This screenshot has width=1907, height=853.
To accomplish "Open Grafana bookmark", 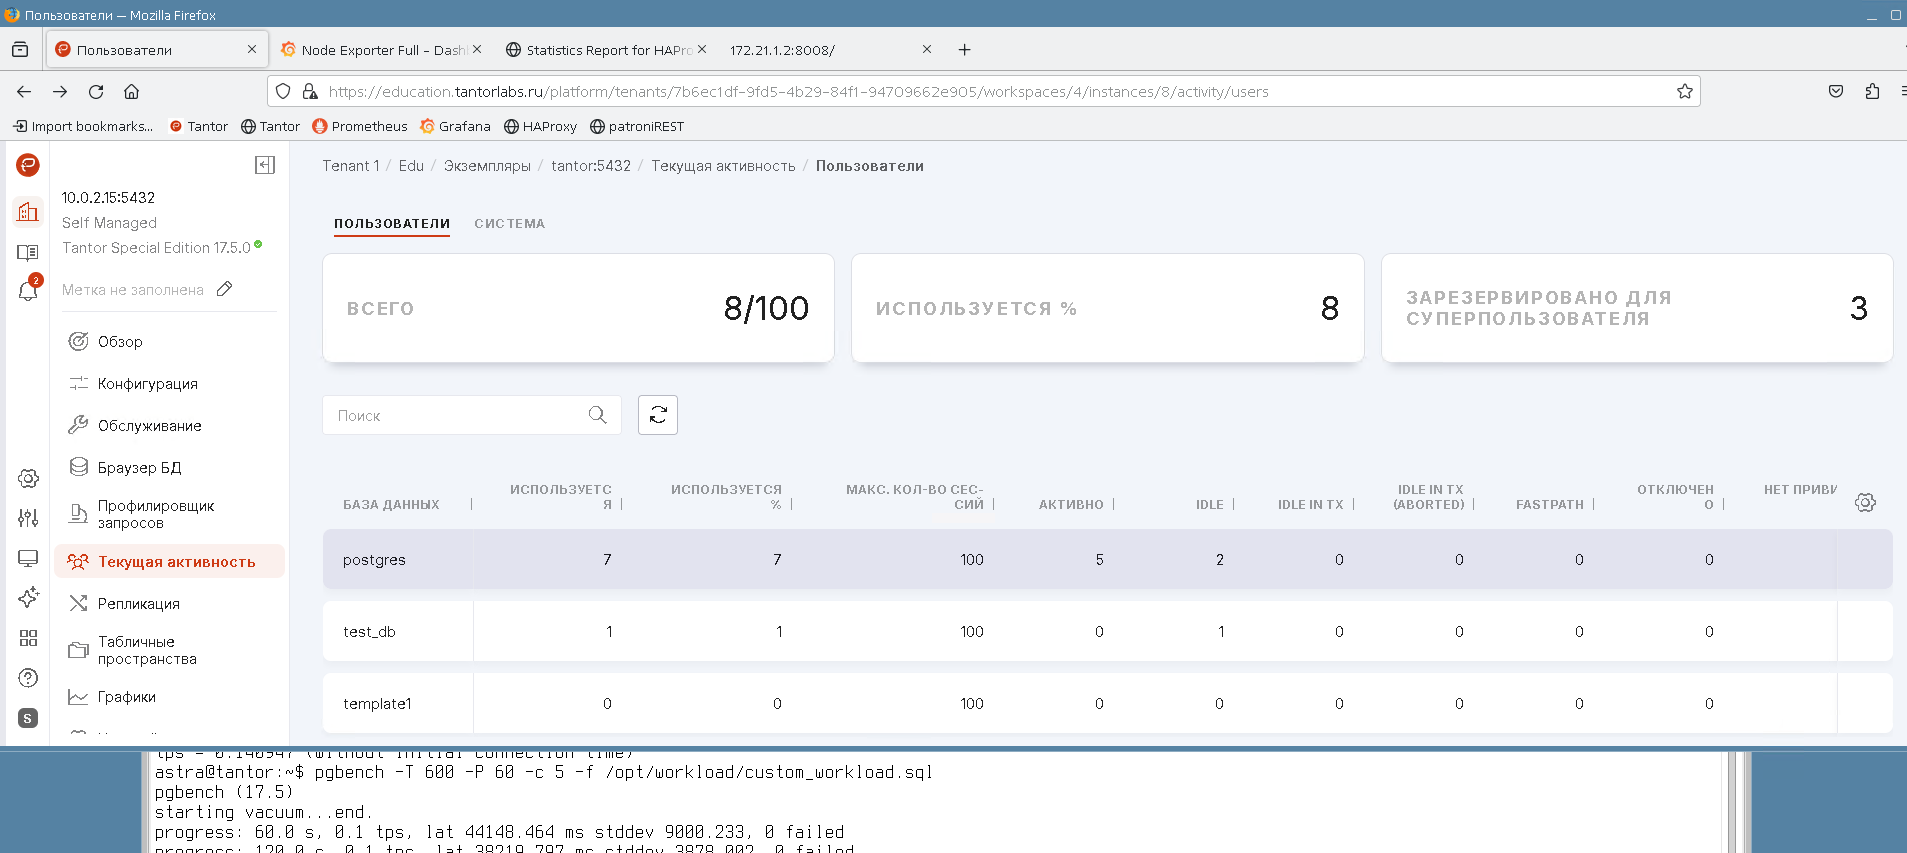I will click(x=455, y=126).
